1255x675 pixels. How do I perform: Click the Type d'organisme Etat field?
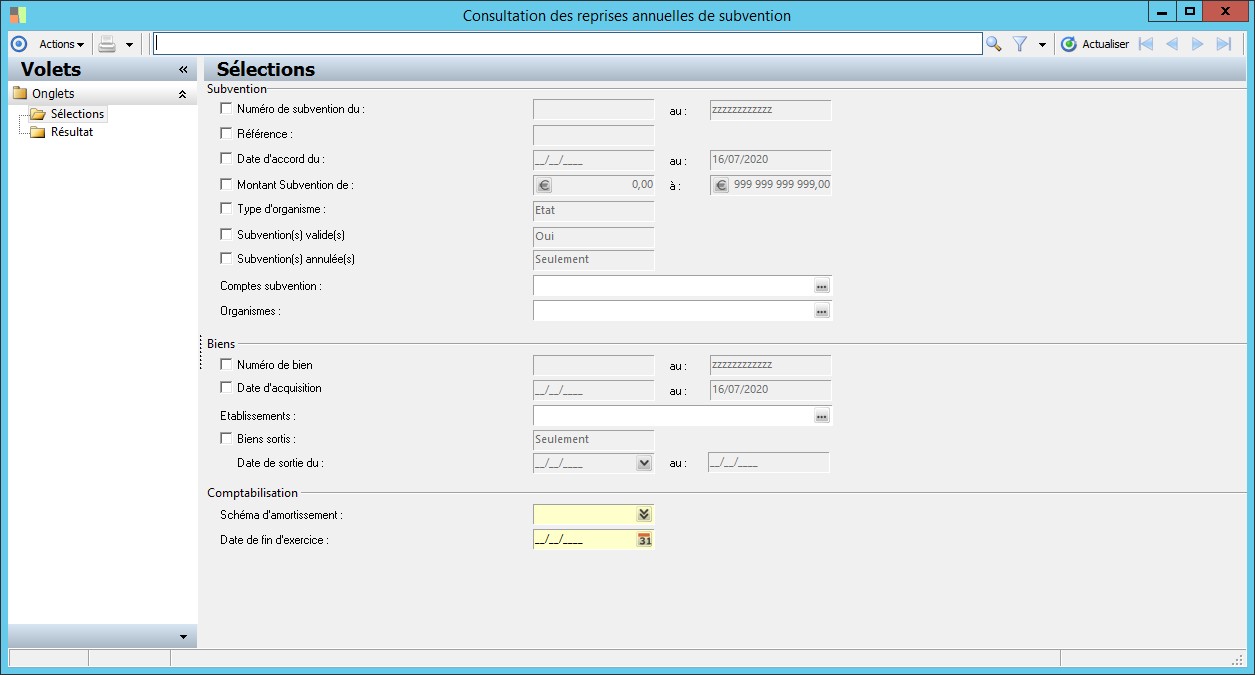594,210
